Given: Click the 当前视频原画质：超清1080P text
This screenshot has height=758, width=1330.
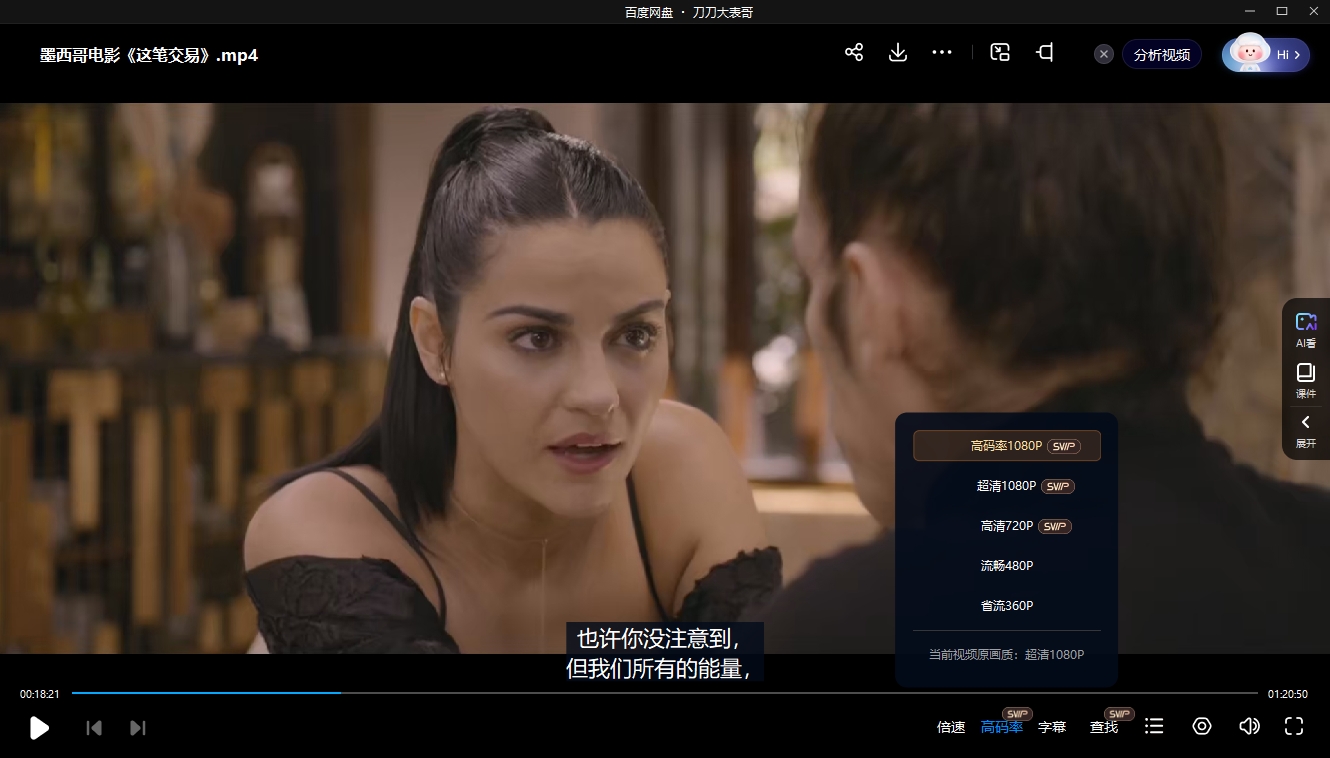Looking at the screenshot, I should click(x=1007, y=655).
